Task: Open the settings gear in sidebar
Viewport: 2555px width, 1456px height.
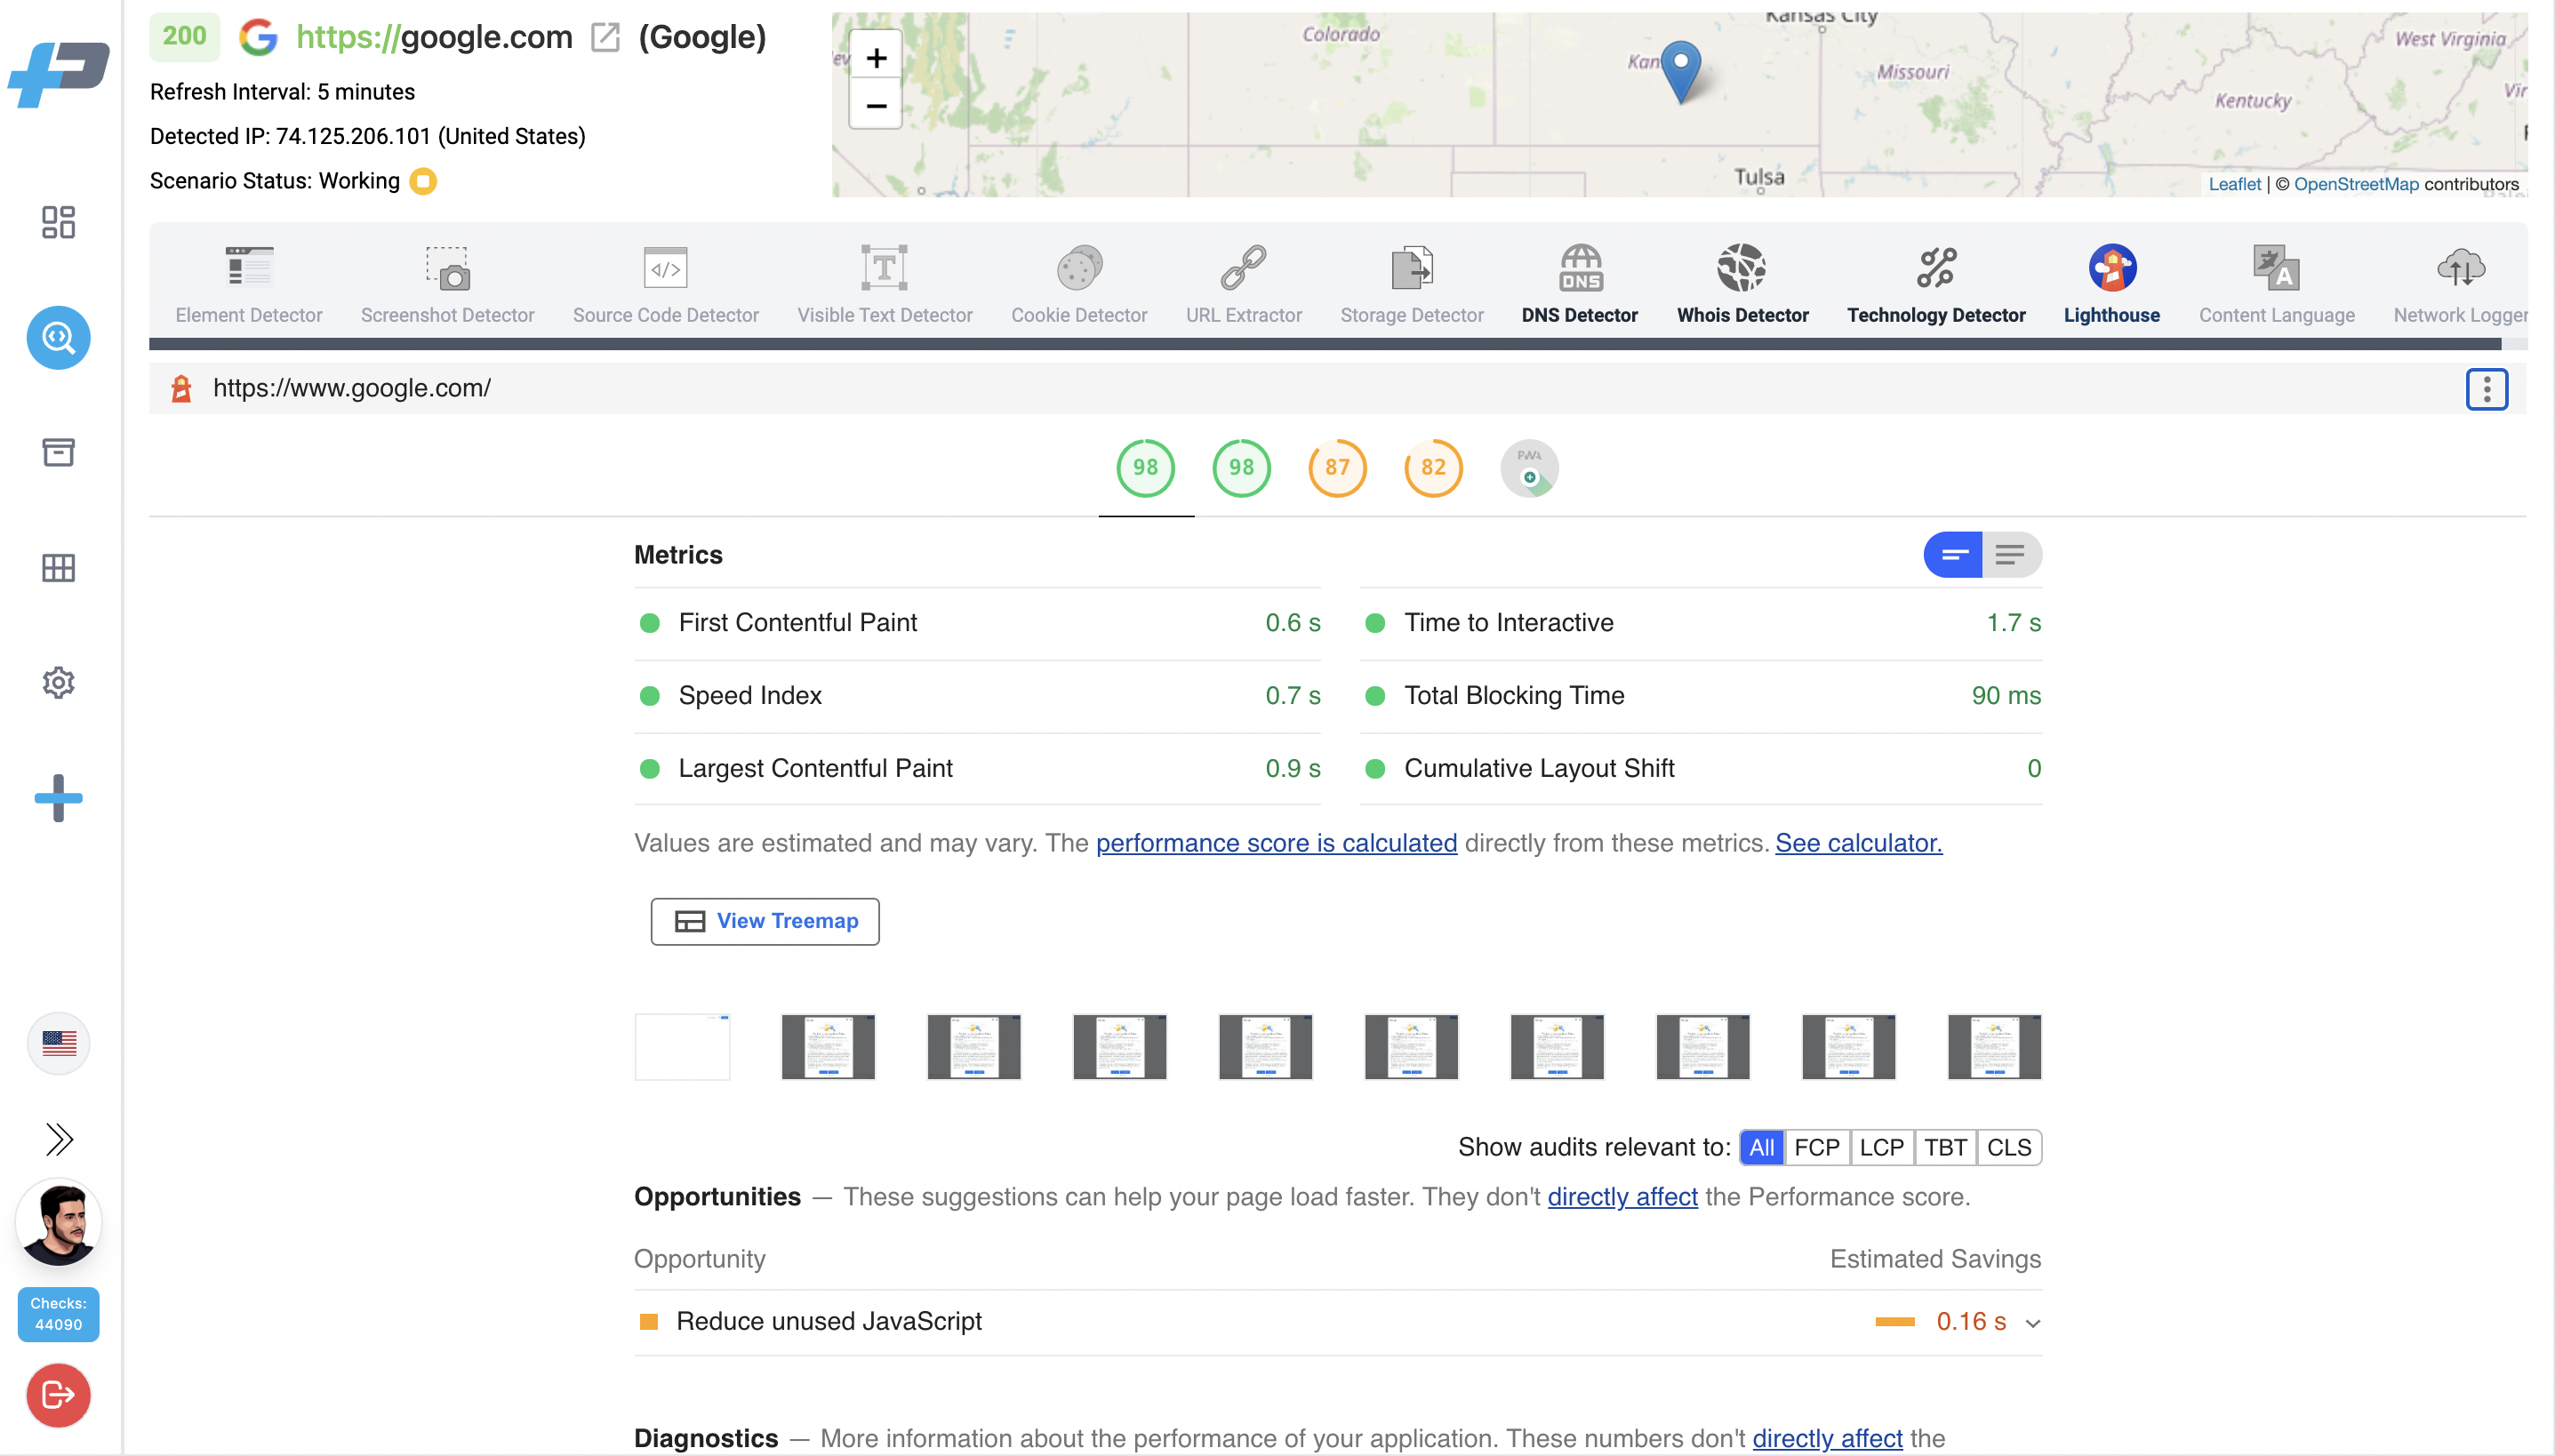Action: 58,683
